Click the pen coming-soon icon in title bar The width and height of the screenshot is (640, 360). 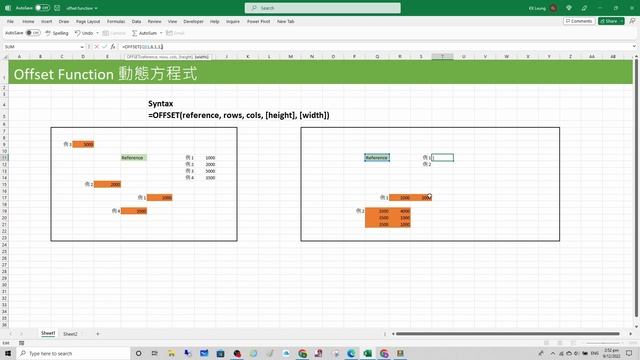[584, 8]
